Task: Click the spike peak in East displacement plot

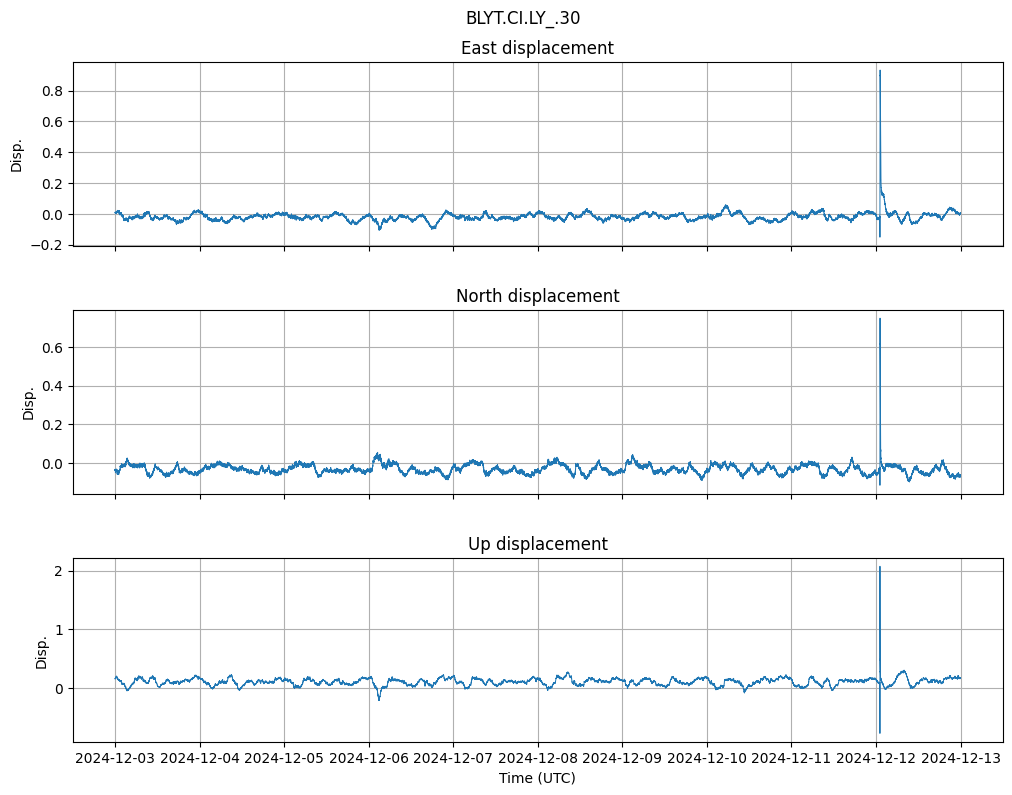Action: coord(879,71)
